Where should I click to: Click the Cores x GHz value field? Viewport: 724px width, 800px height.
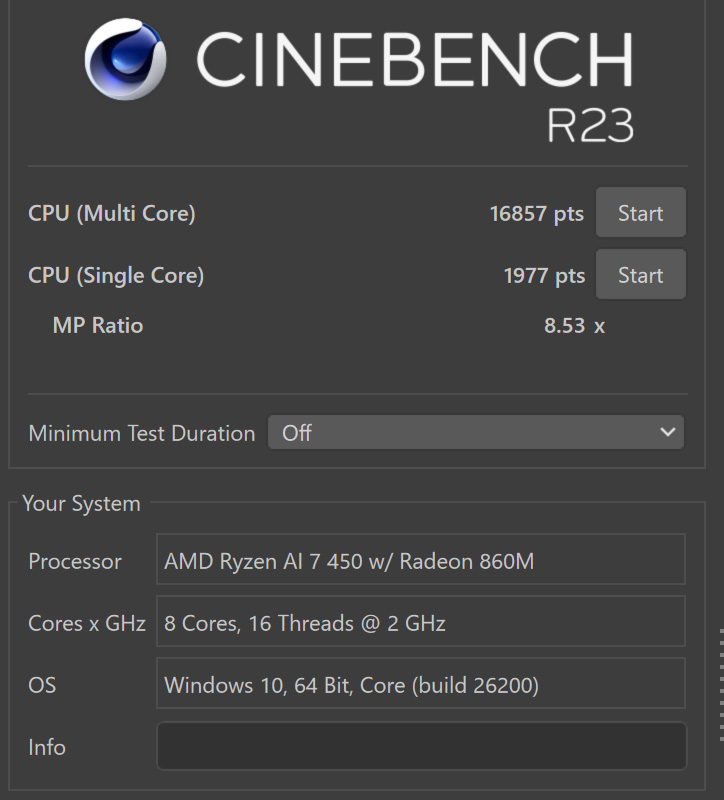420,621
